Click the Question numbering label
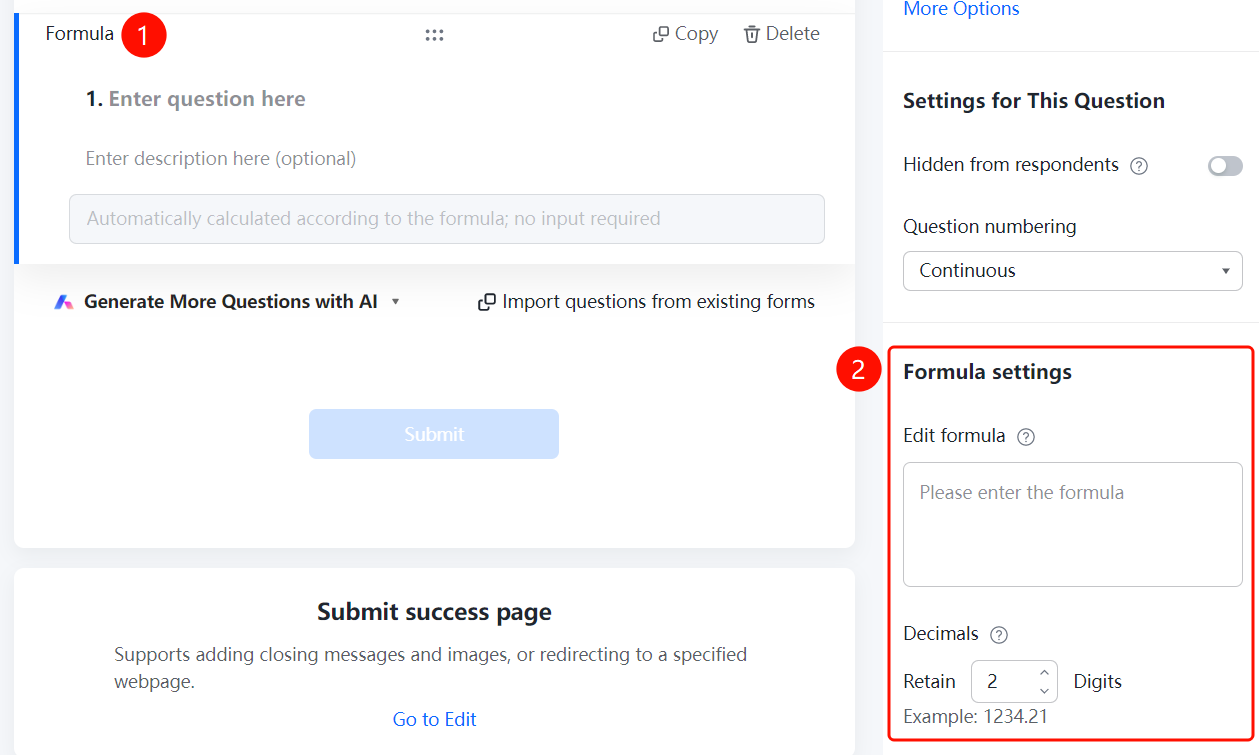 click(989, 227)
